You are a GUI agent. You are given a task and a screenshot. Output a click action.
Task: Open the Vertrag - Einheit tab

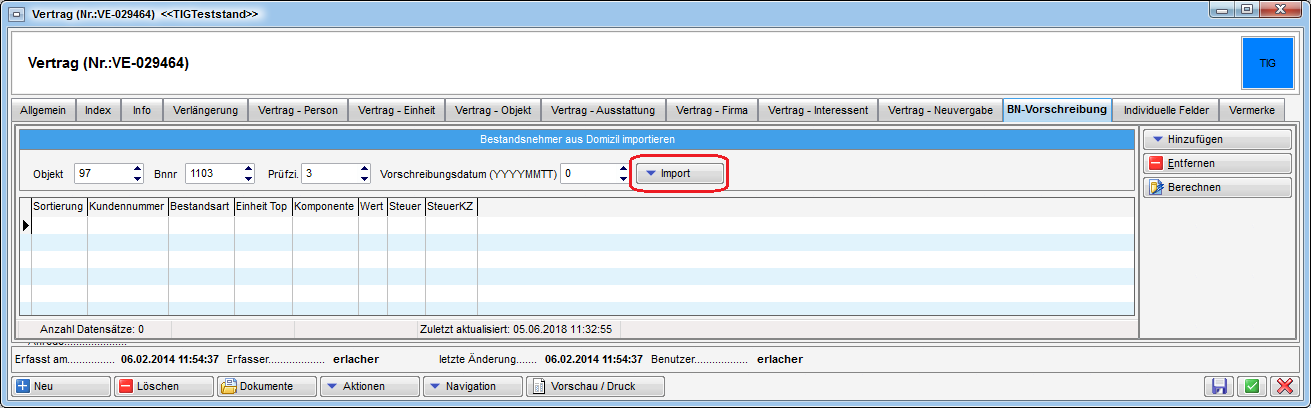[396, 110]
